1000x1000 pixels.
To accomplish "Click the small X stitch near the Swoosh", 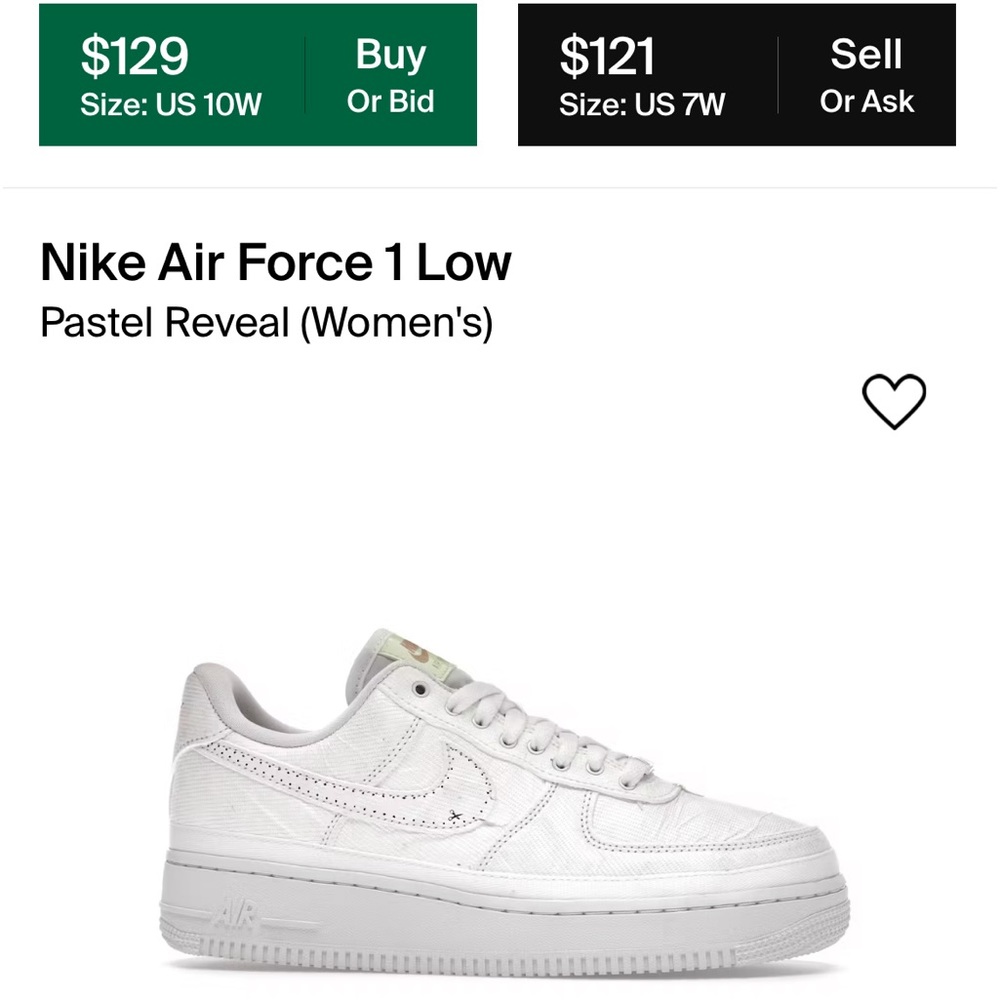I will click(455, 817).
